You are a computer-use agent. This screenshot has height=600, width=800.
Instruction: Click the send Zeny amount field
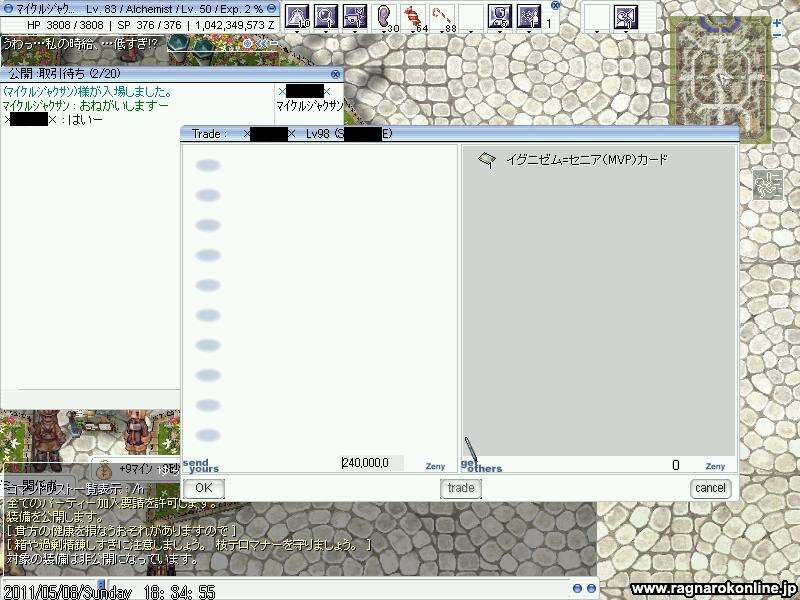pyautogui.click(x=372, y=463)
